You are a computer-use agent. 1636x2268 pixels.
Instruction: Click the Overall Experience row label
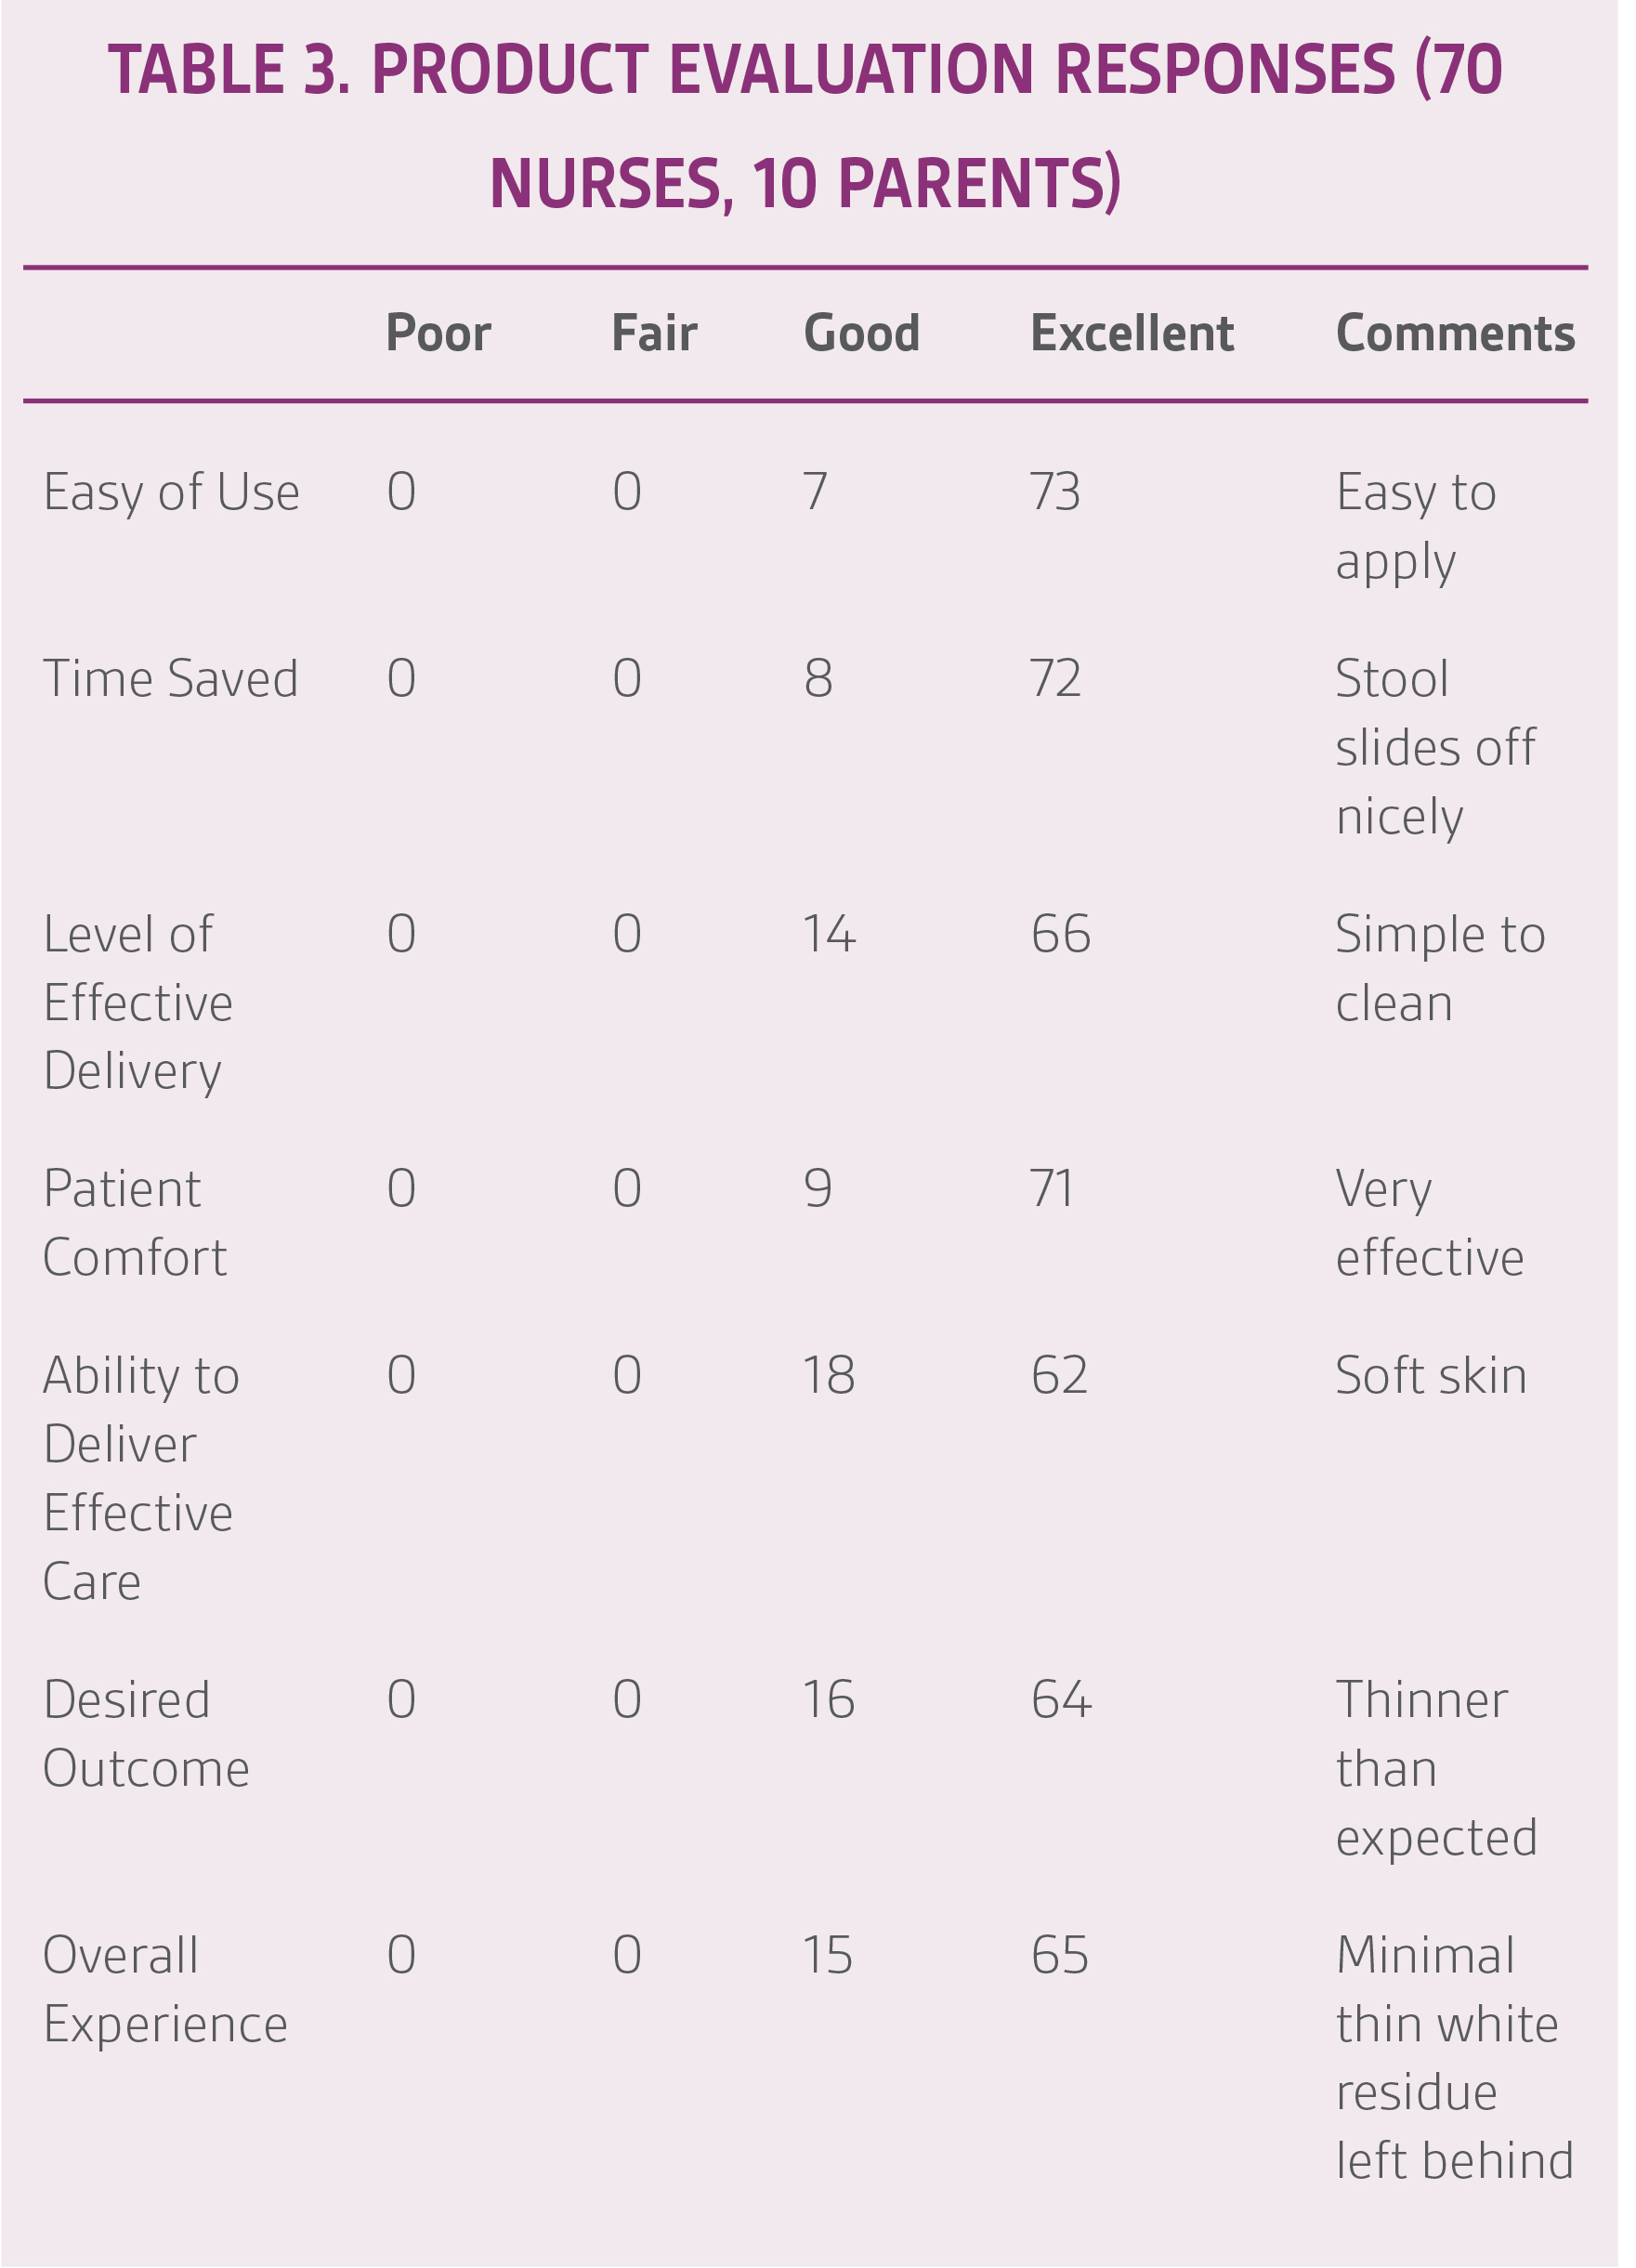[x=165, y=1990]
